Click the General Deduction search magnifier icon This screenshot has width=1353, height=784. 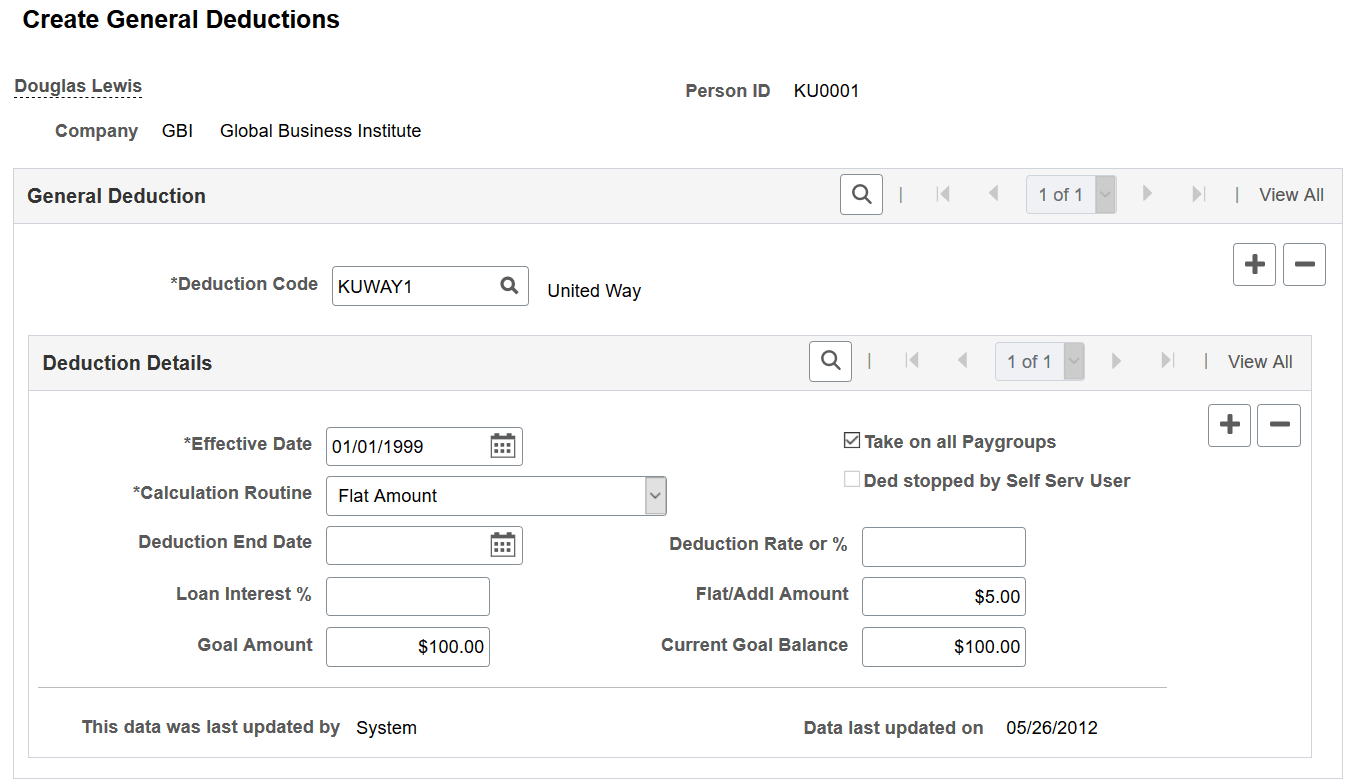(x=861, y=195)
